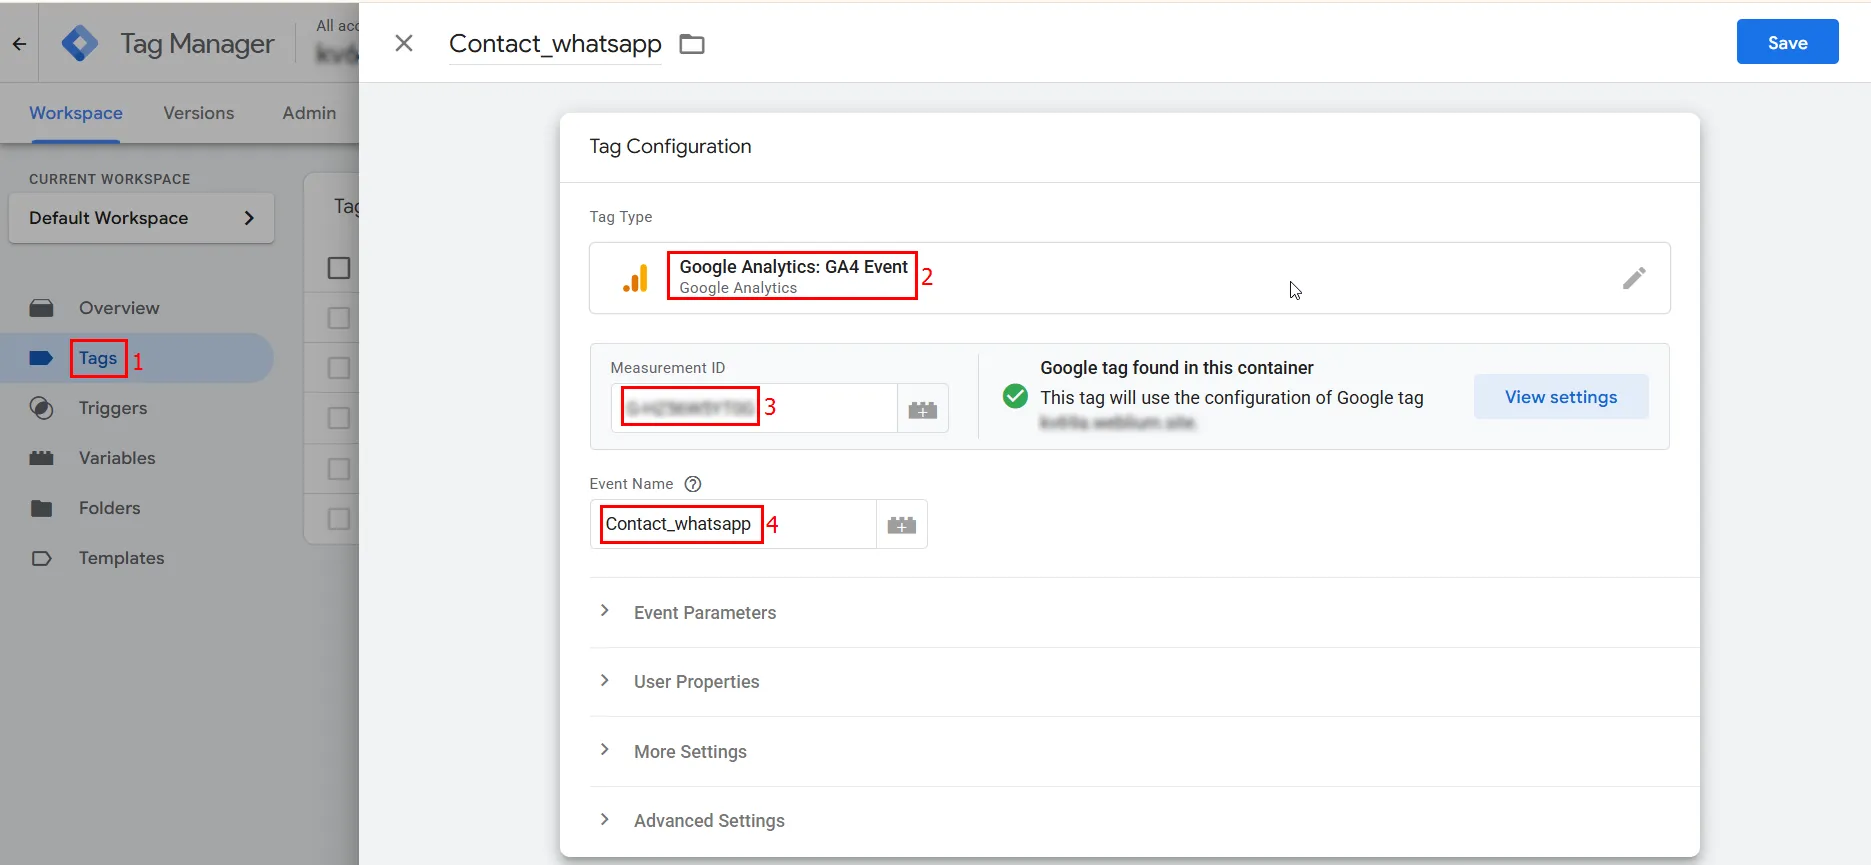Screen dimensions: 1871x865
Task: Click the Tag Configuration heading
Action: coord(670,146)
